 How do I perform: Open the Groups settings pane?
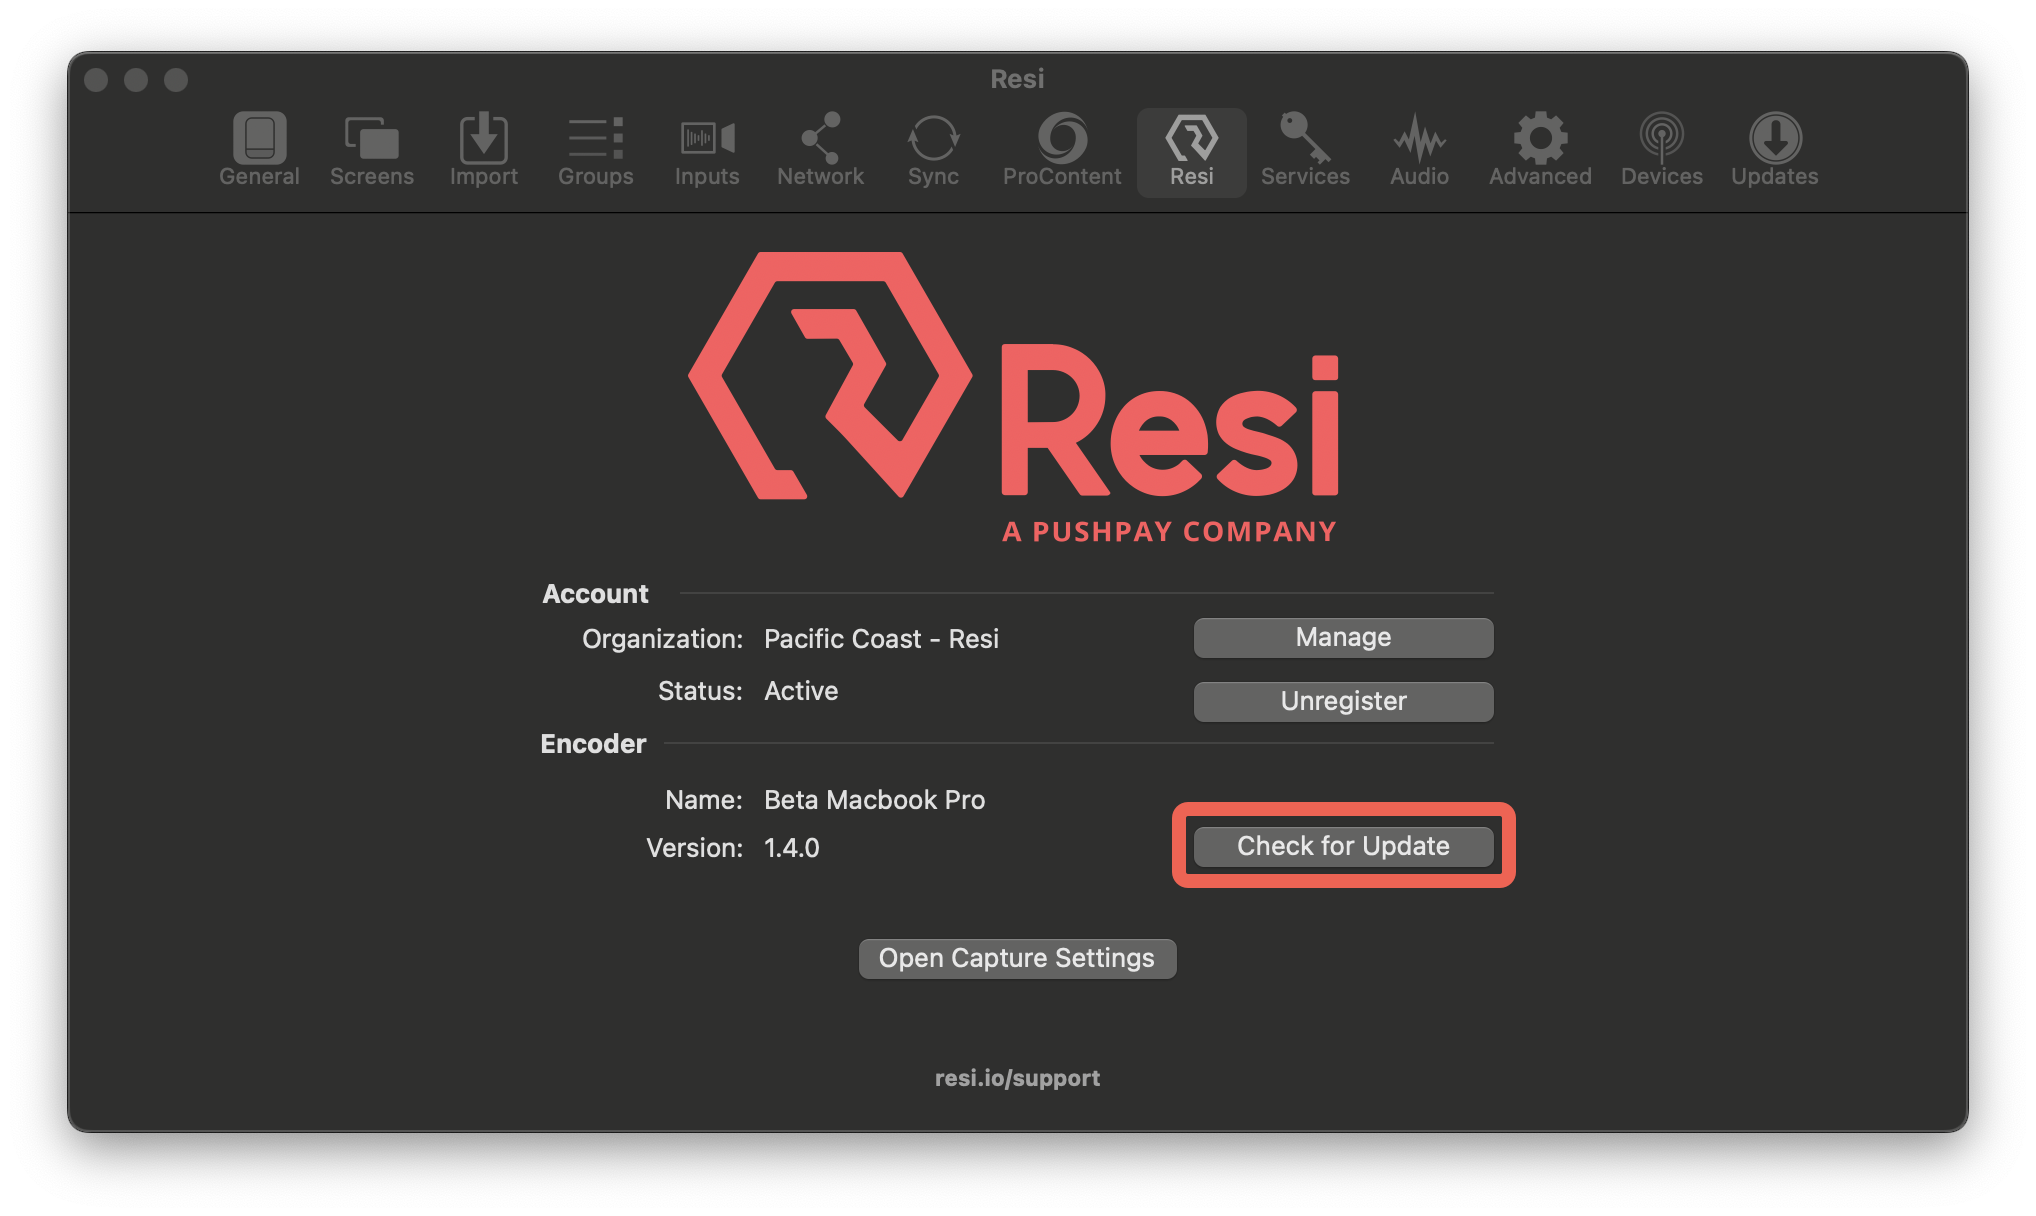point(595,150)
